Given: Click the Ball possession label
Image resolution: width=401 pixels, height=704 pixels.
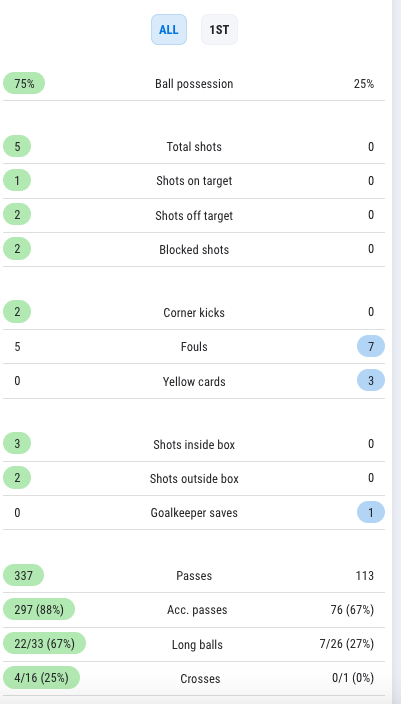Looking at the screenshot, I should pos(194,84).
